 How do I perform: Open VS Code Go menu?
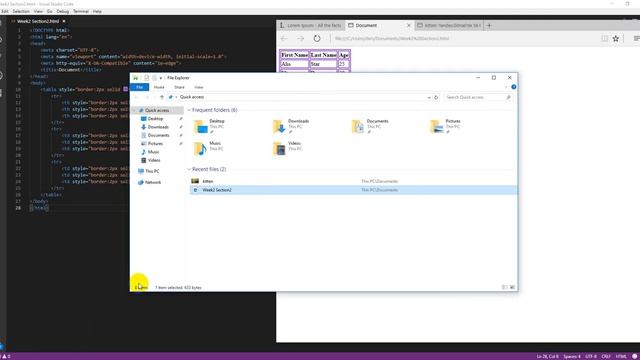pos(49,11)
